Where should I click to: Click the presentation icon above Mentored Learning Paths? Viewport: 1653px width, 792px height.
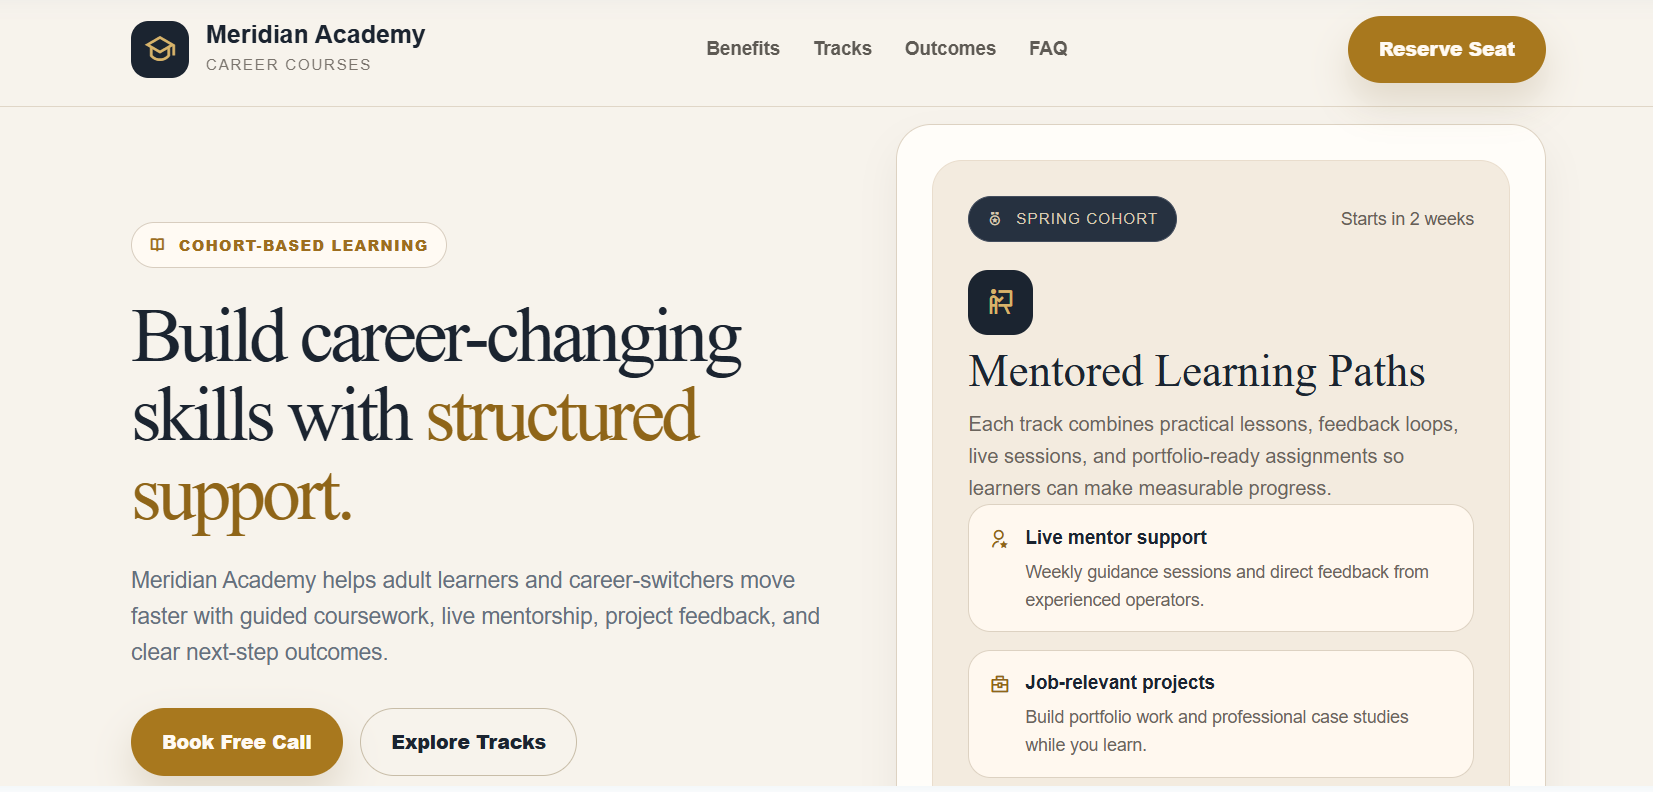tap(1000, 302)
